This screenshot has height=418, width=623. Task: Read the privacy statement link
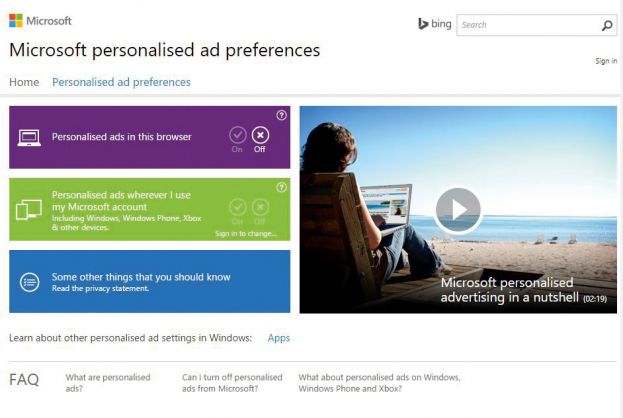click(x=100, y=289)
